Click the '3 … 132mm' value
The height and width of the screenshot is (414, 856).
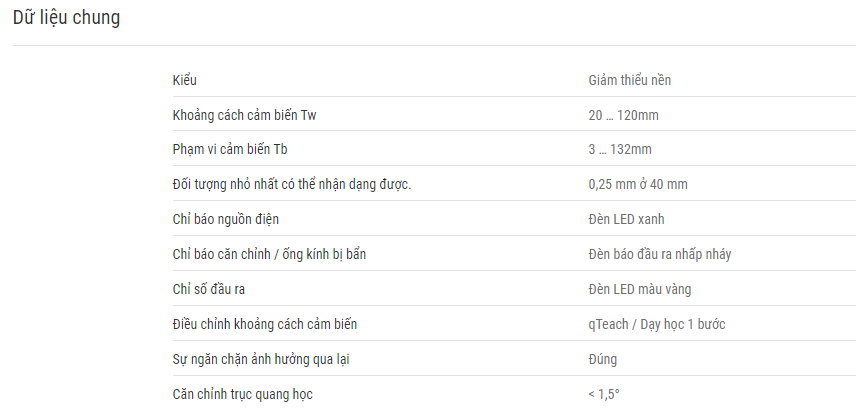(x=619, y=150)
